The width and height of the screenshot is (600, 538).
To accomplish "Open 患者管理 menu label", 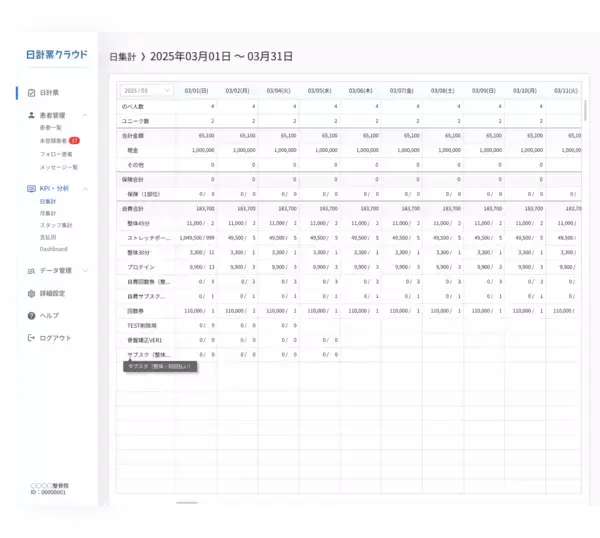I will (52, 115).
